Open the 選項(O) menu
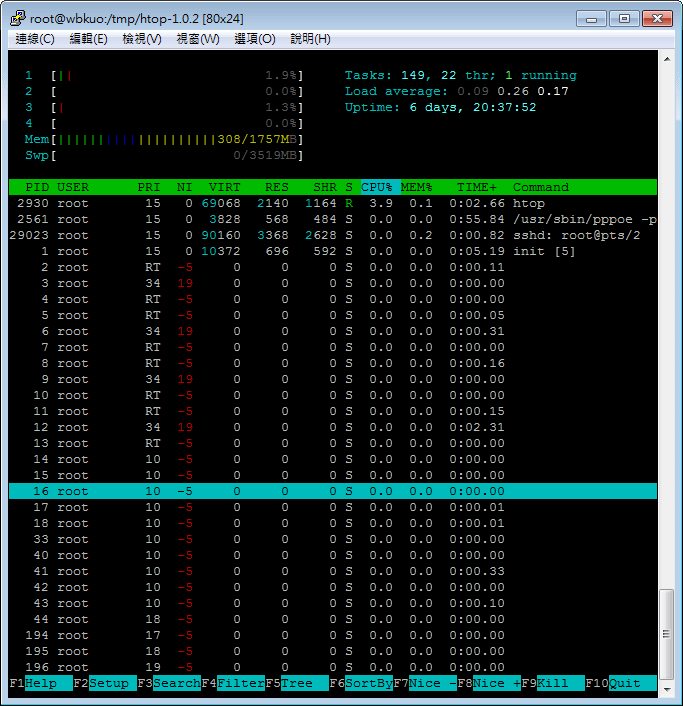 coord(254,39)
